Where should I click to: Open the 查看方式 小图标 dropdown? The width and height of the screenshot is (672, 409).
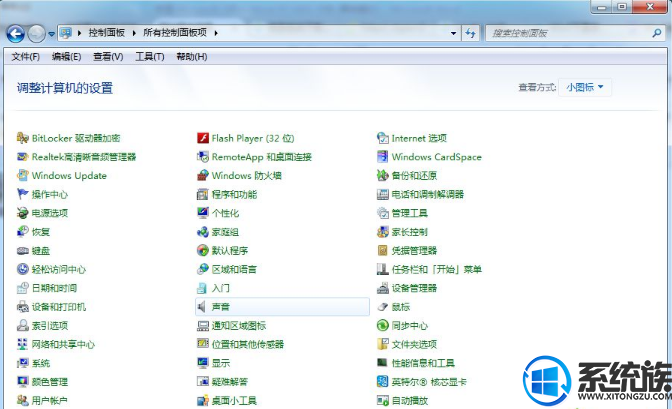click(585, 87)
